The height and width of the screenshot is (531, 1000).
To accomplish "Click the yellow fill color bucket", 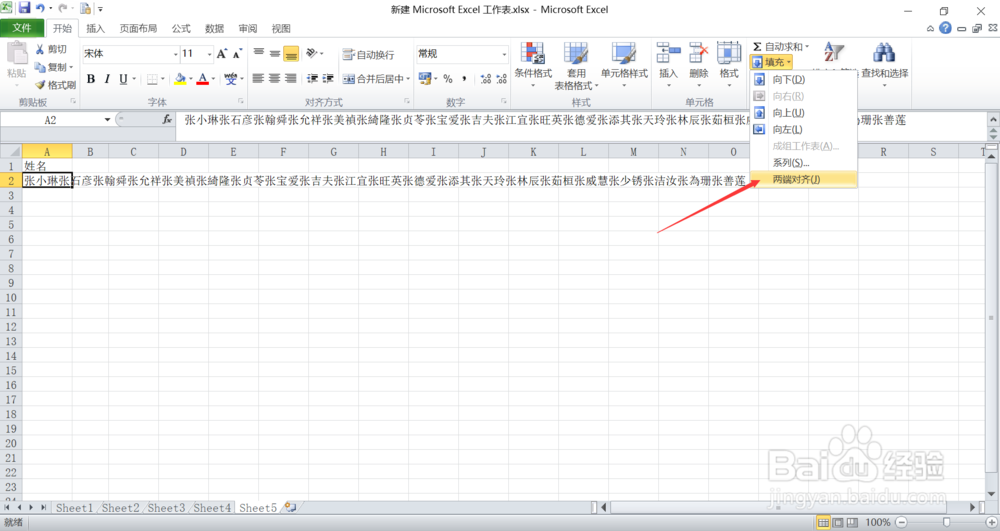I will point(180,79).
